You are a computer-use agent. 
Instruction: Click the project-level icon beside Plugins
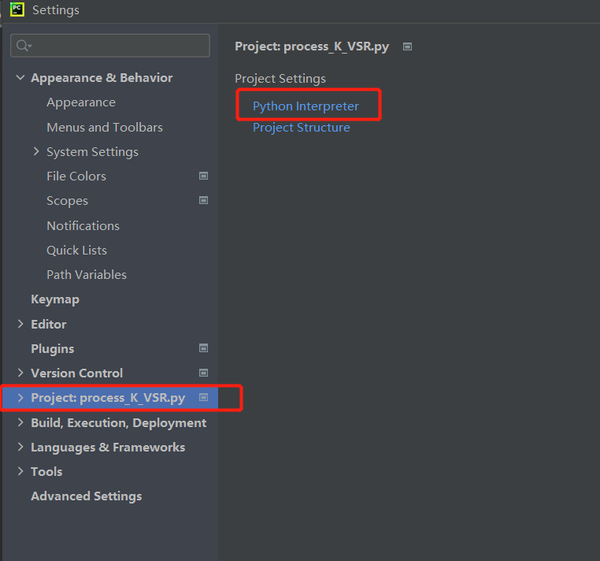204,348
